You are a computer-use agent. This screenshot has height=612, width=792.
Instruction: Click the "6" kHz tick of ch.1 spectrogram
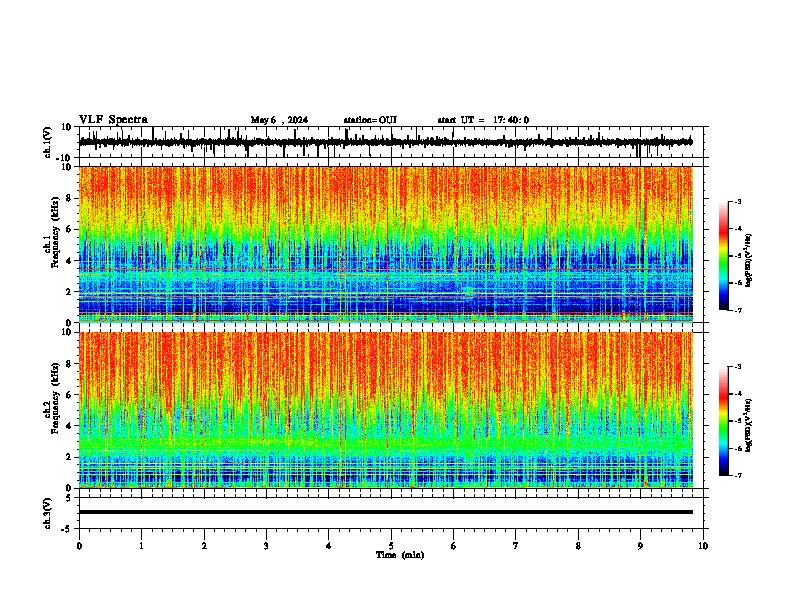coord(69,229)
